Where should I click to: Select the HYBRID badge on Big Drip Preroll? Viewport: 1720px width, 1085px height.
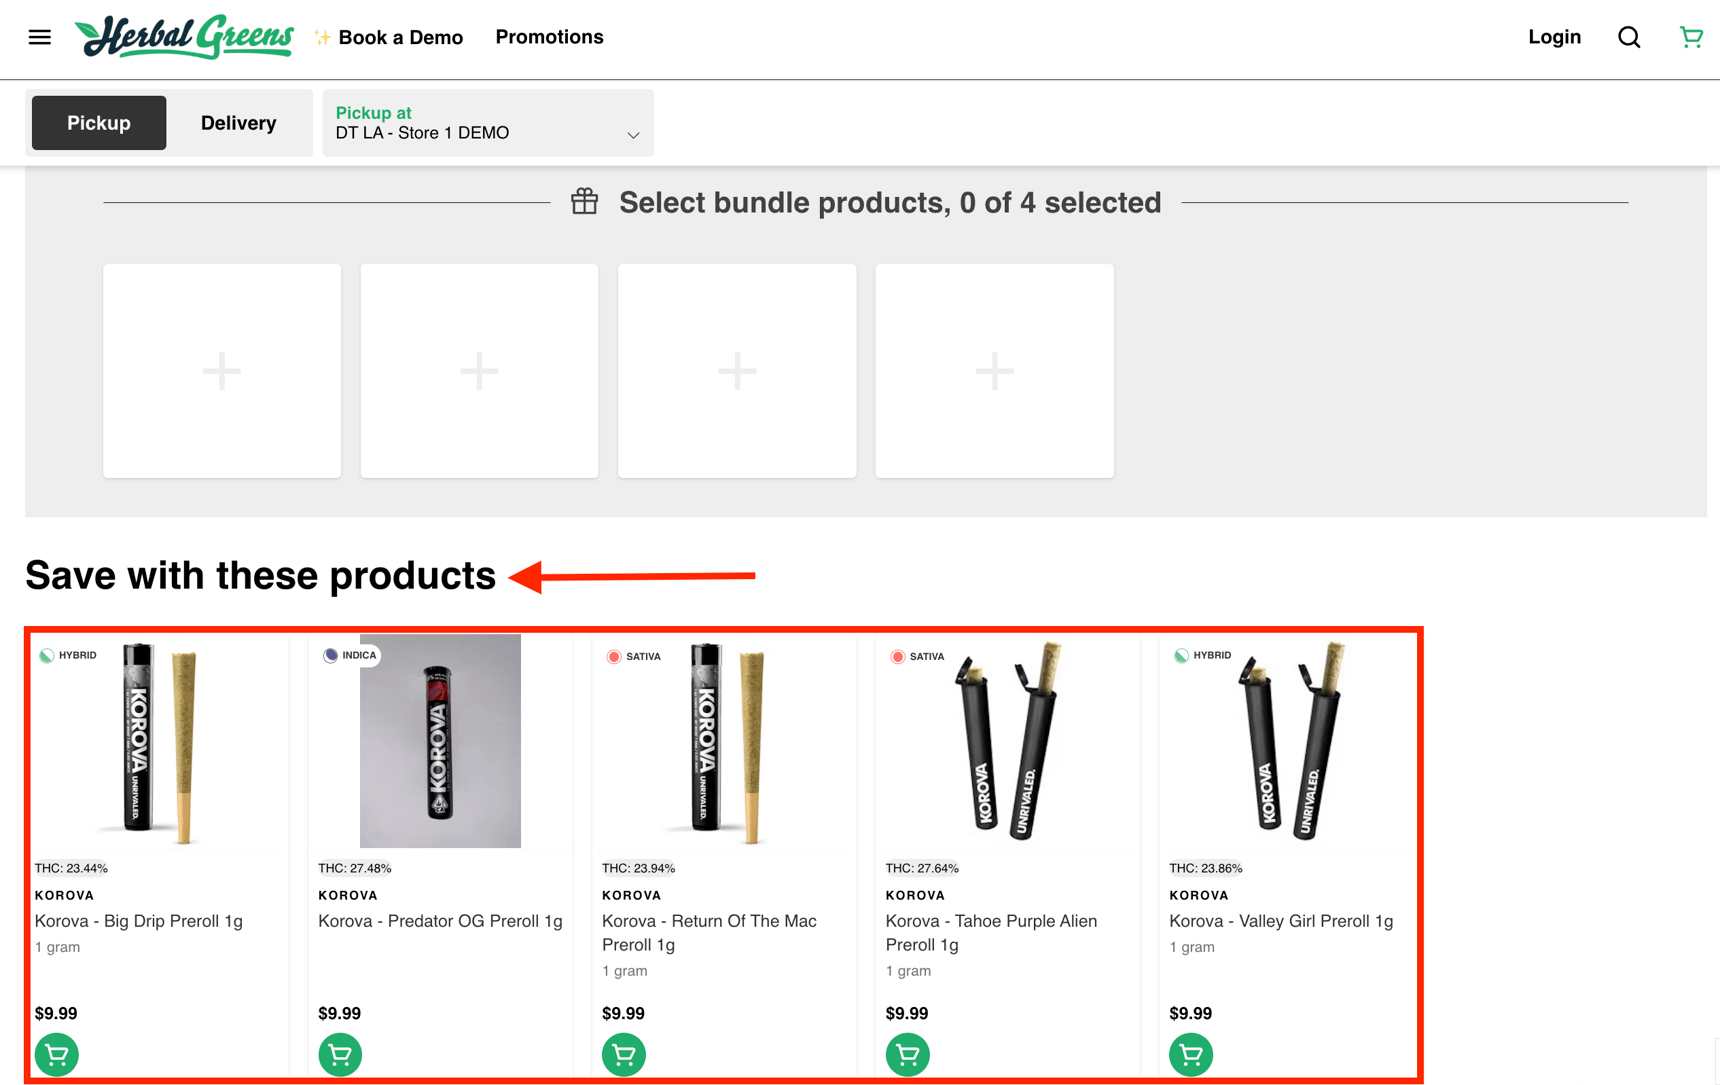(69, 655)
